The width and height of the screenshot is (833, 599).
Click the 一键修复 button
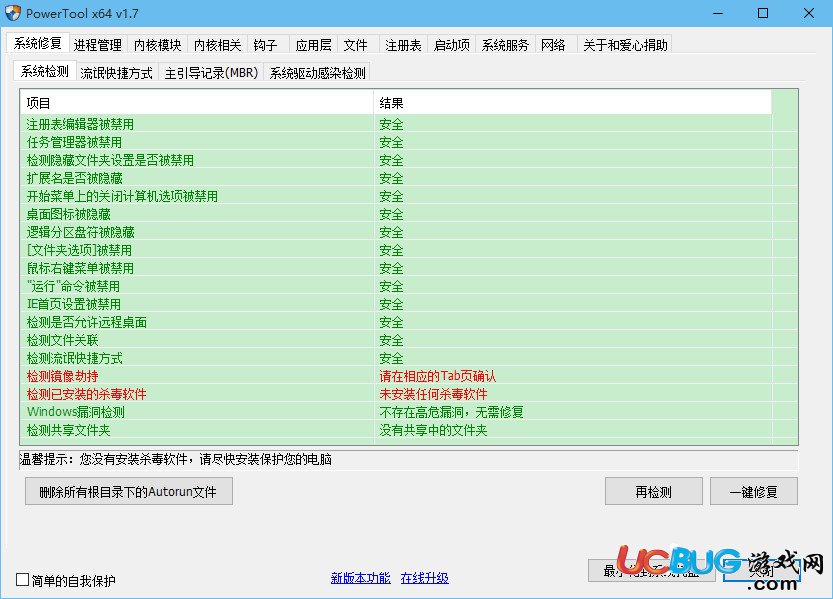point(753,492)
